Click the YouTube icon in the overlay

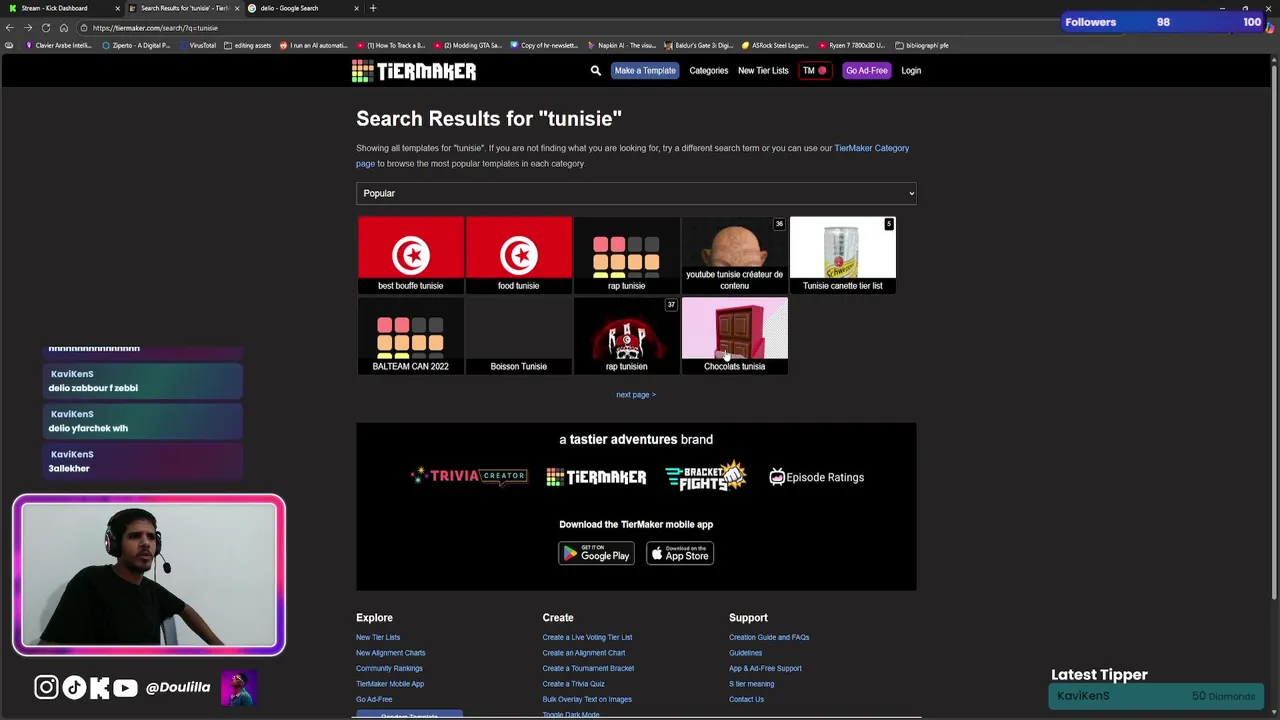click(x=125, y=687)
